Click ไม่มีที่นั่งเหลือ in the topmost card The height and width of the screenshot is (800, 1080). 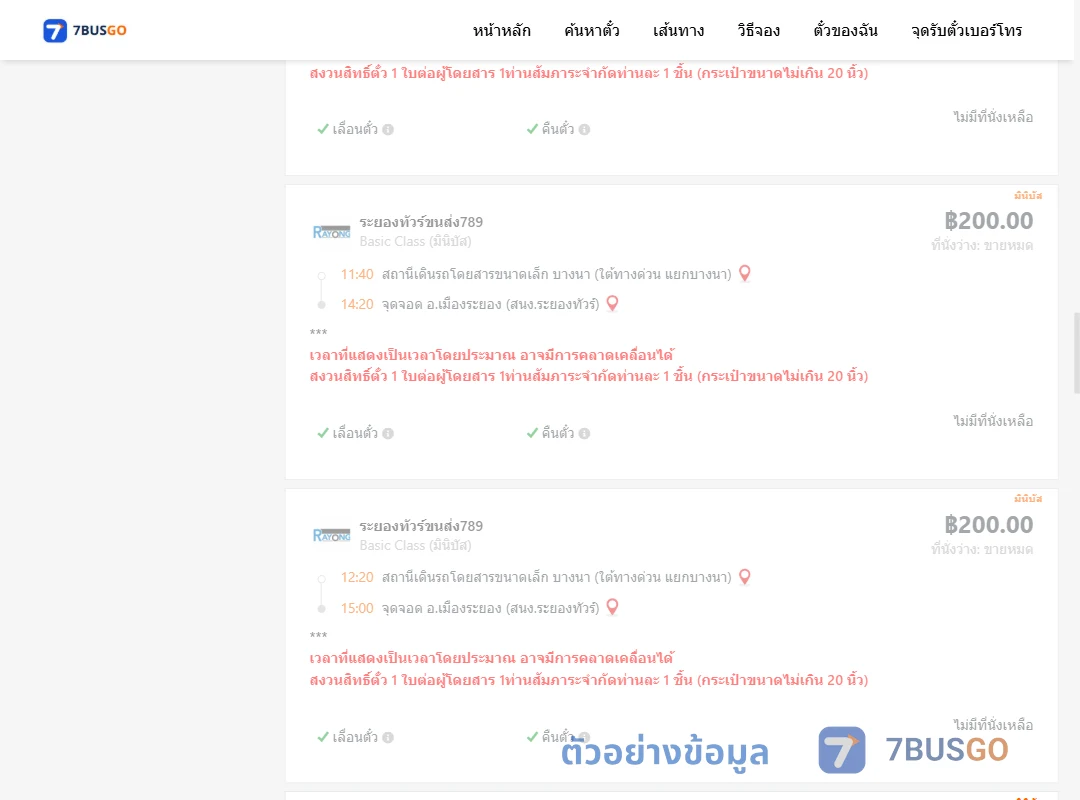pos(993,116)
